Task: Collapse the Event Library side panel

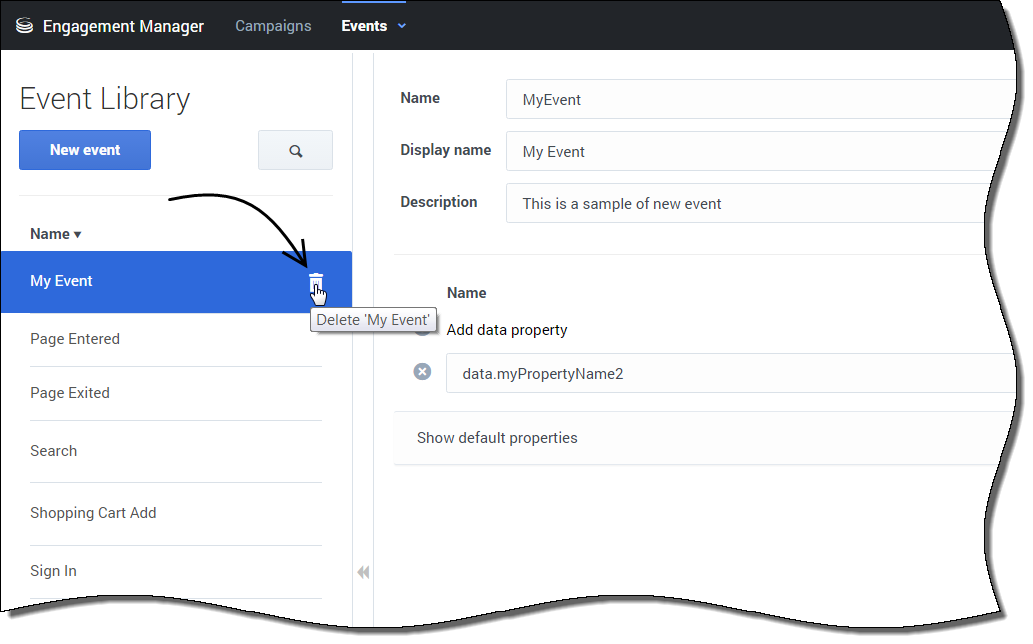Action: (363, 572)
